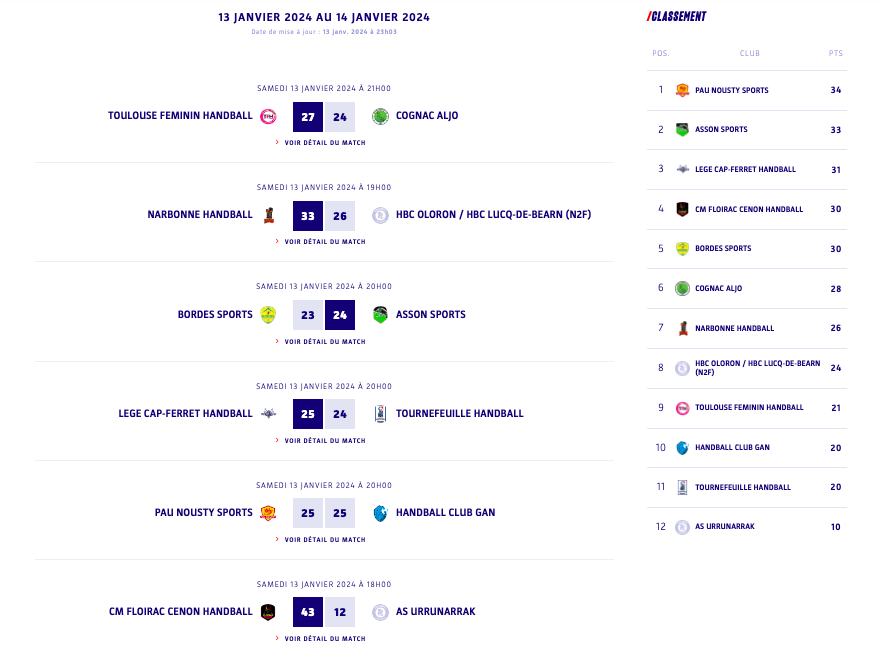The height and width of the screenshot is (655, 882).
Task: Click Bordes Sports logo in match row
Action: coord(268,314)
